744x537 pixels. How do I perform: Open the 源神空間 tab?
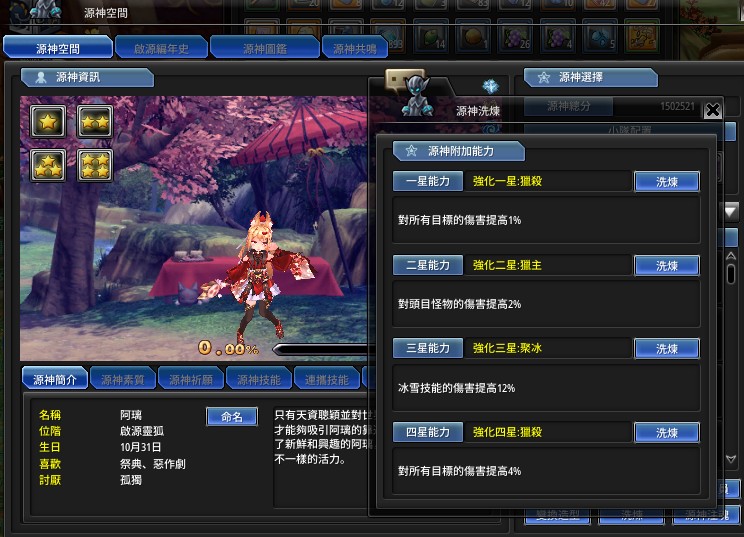pyautogui.click(x=58, y=48)
